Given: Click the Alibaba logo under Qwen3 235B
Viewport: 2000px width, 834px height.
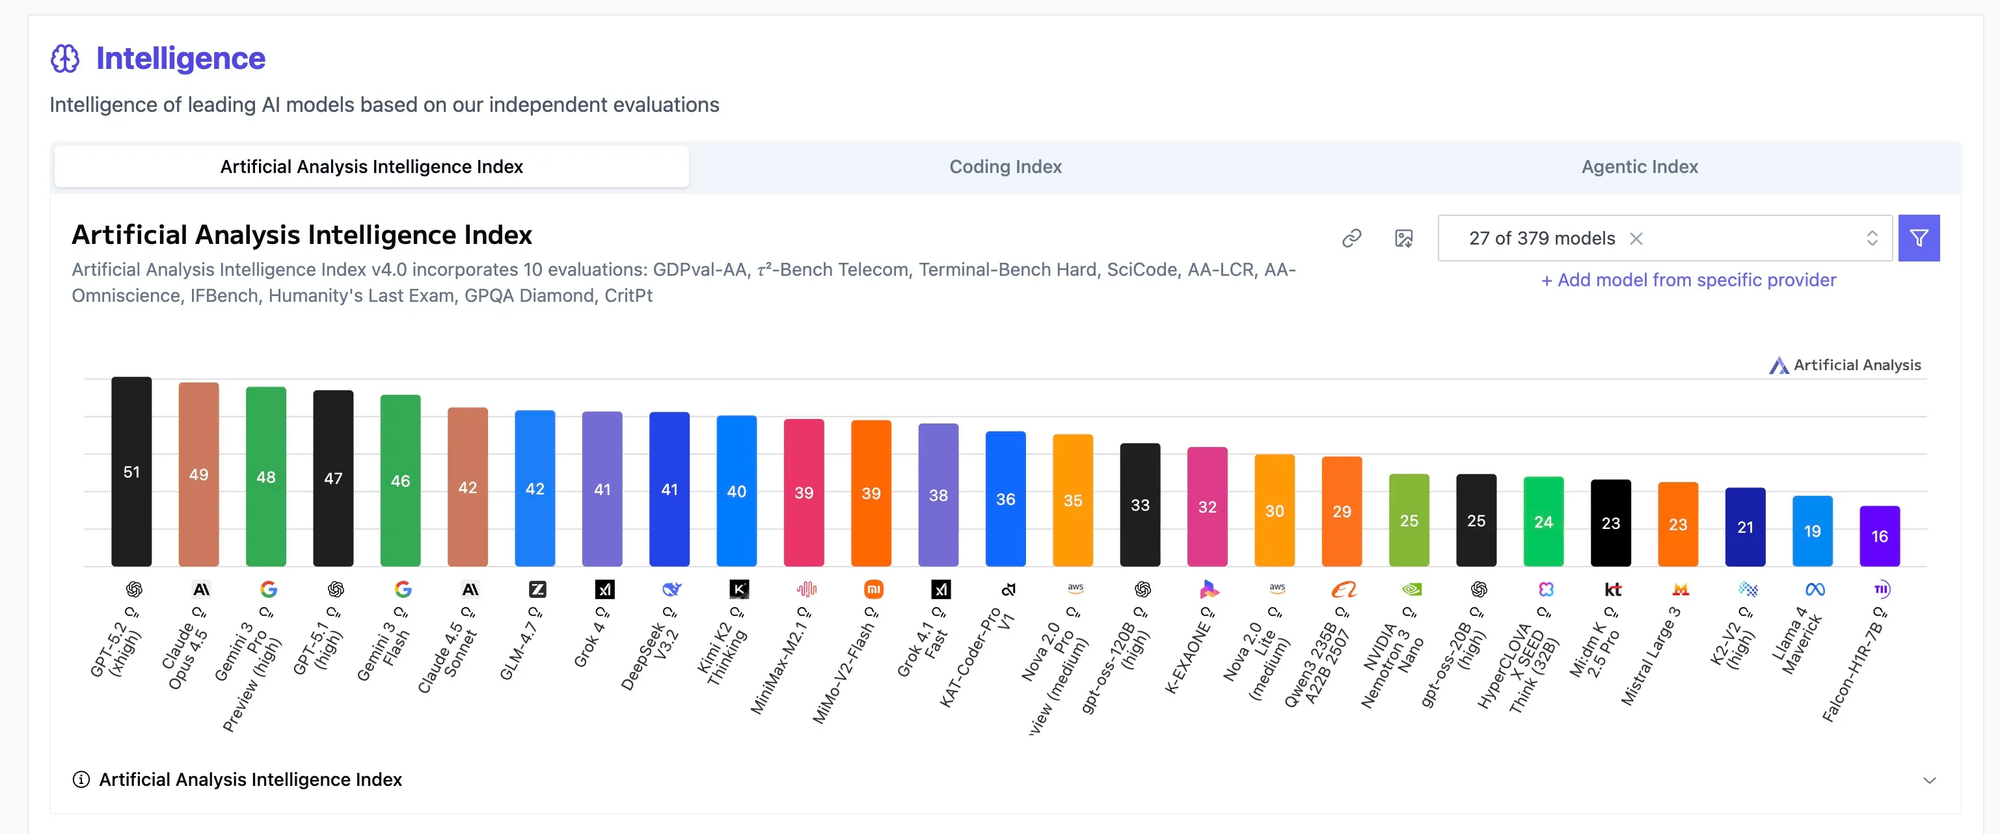Looking at the screenshot, I should [x=1344, y=590].
